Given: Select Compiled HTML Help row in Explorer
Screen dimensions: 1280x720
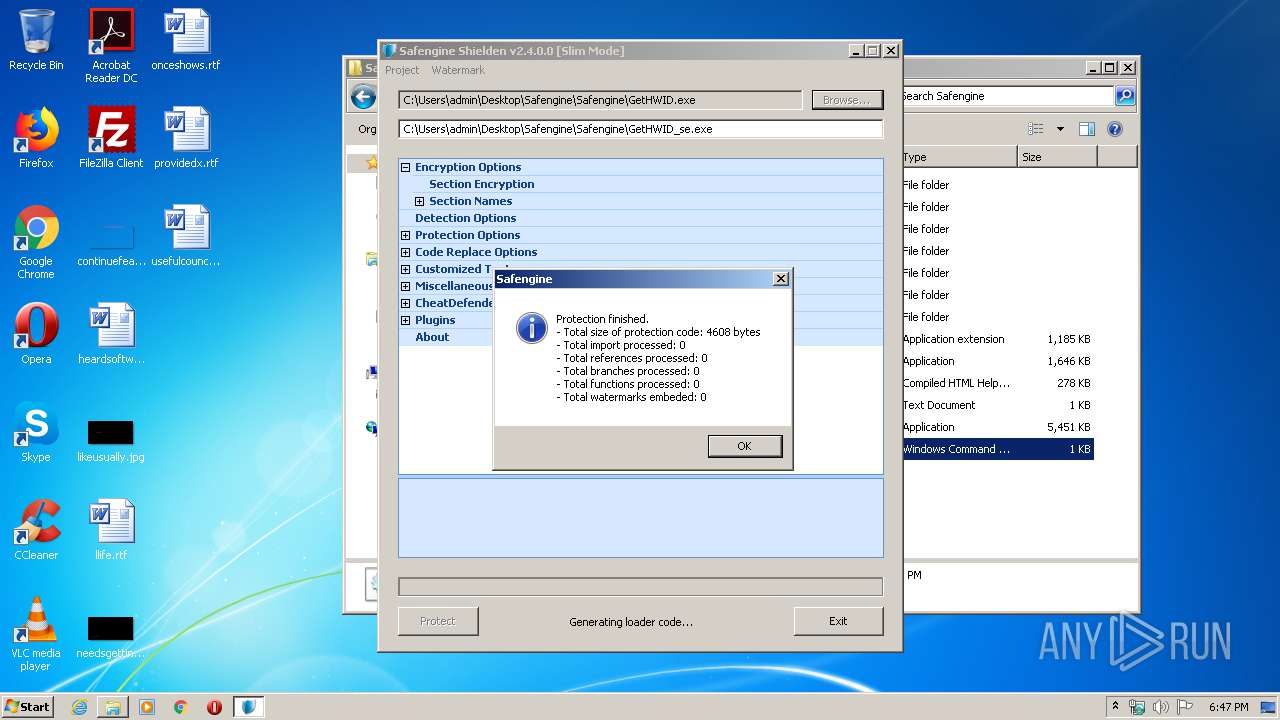Looking at the screenshot, I should pos(997,383).
